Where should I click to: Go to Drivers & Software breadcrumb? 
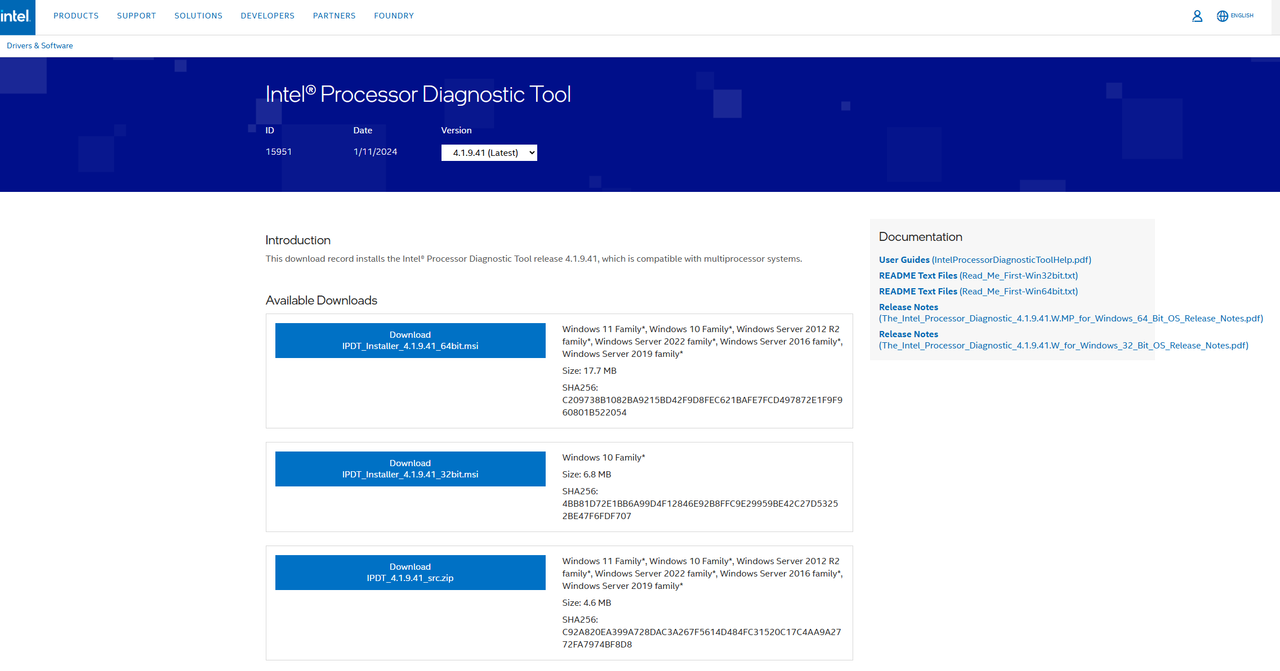[x=40, y=46]
